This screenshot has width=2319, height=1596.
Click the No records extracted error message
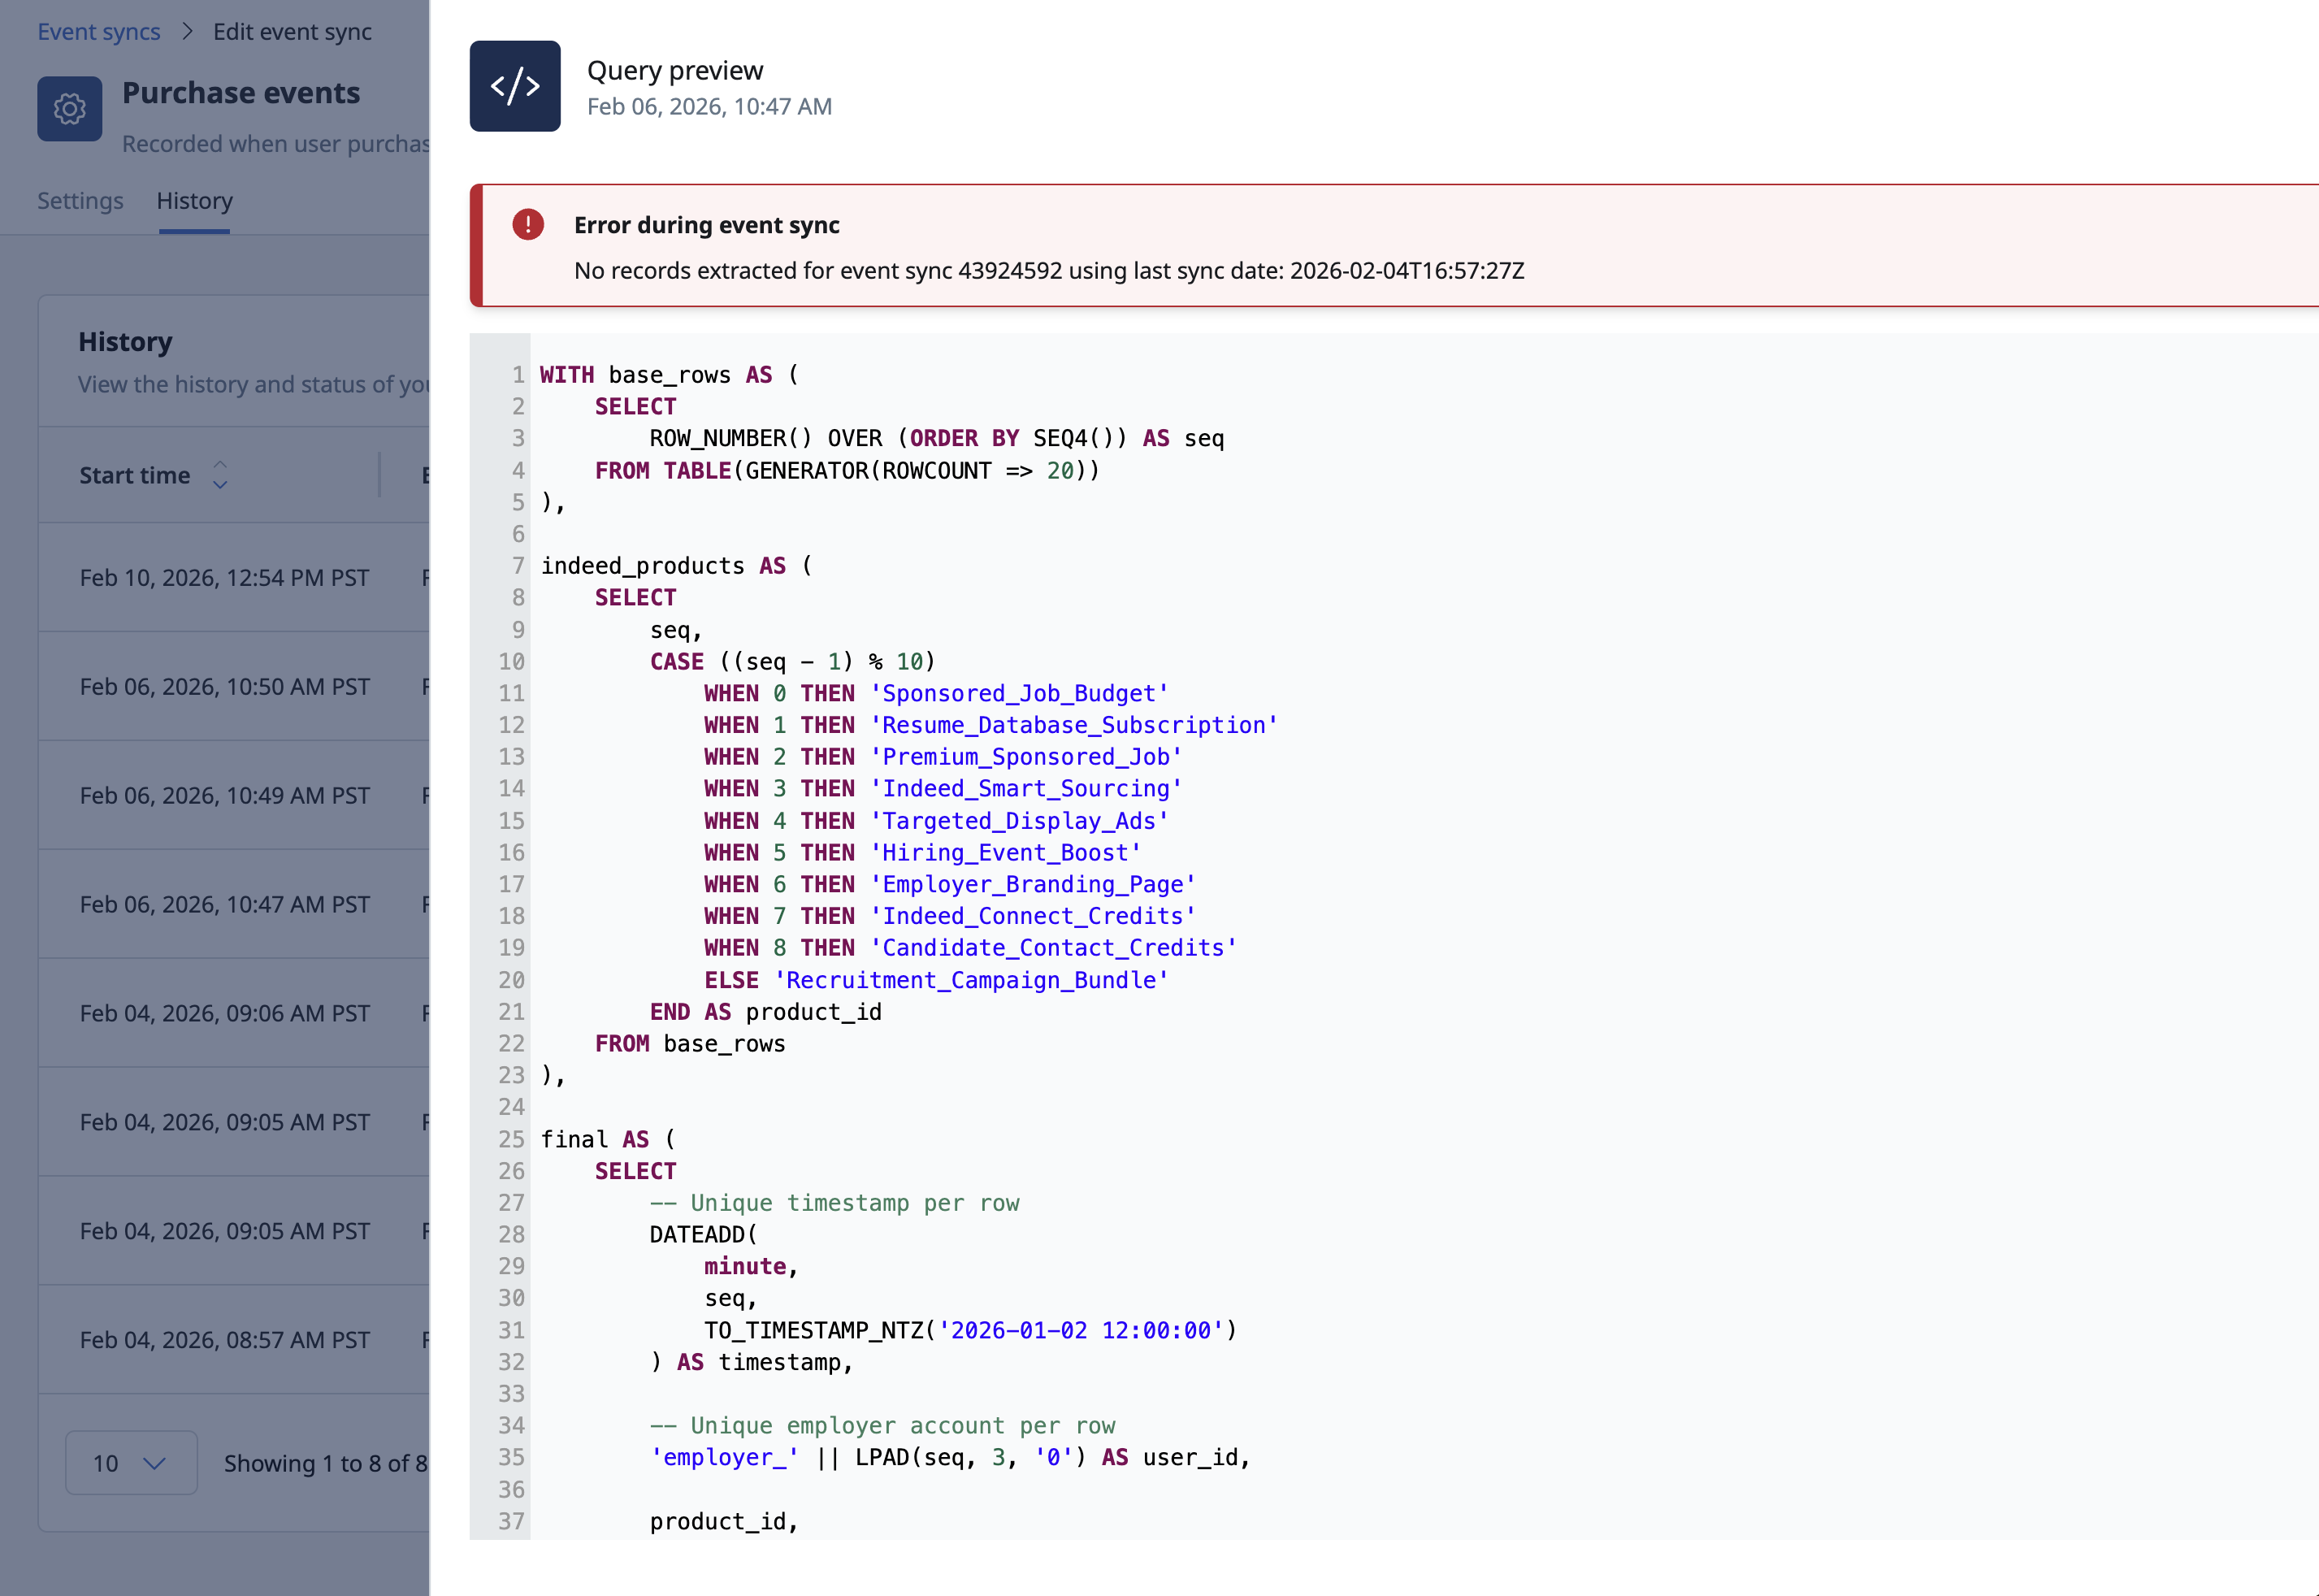[x=1049, y=271]
